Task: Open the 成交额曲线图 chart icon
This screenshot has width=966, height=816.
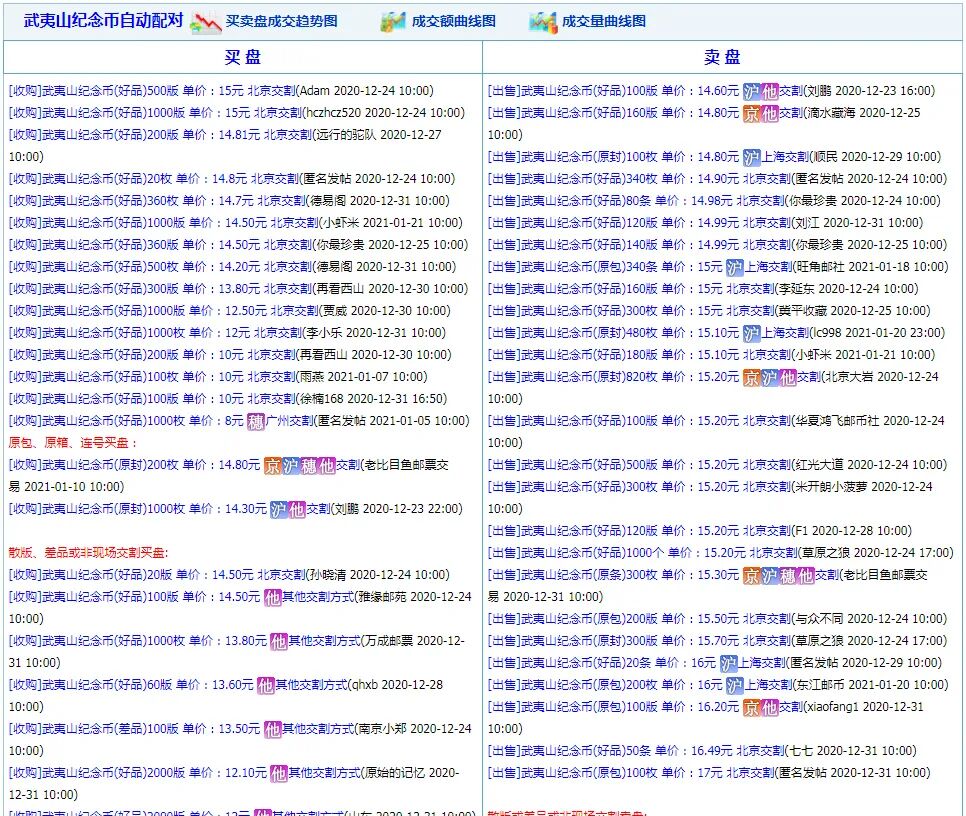Action: point(393,22)
